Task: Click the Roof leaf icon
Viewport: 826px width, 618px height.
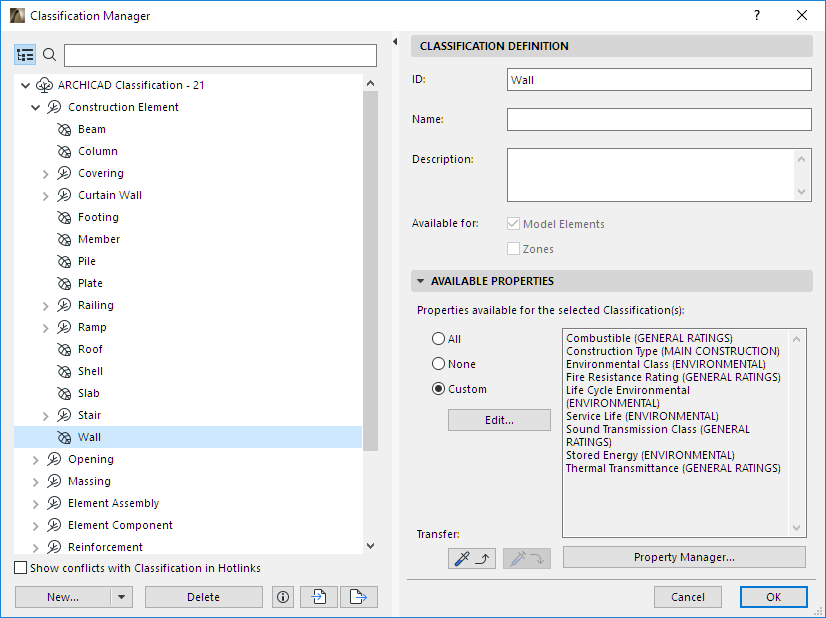Action: tap(64, 350)
